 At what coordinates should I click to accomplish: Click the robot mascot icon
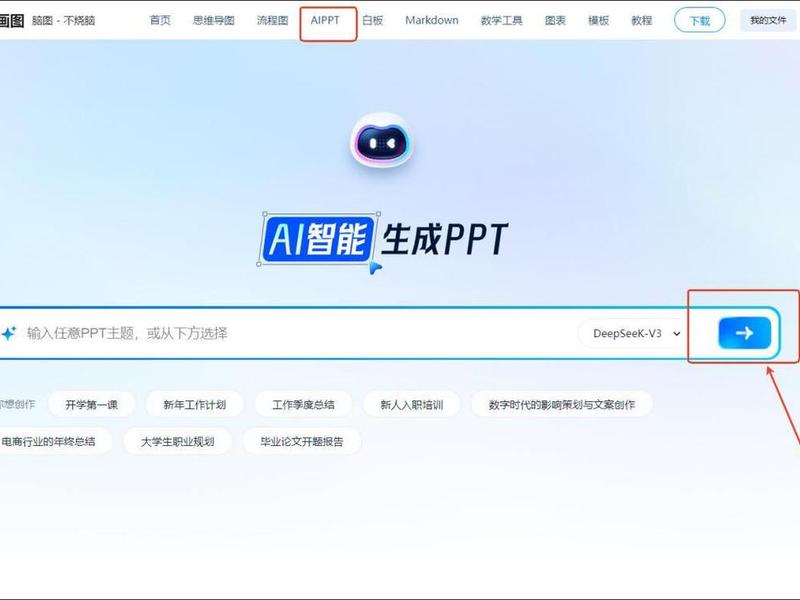381,140
